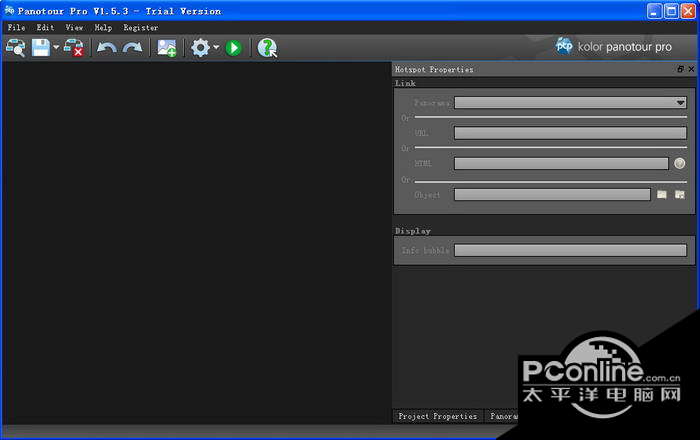Undo the last action
This screenshot has width=700, height=440.
(107, 48)
